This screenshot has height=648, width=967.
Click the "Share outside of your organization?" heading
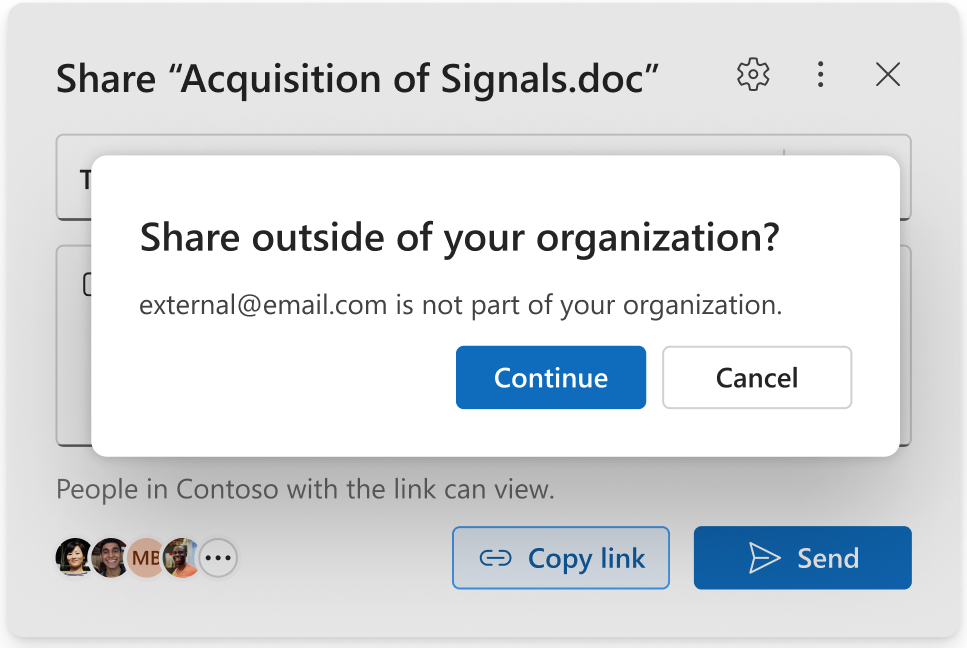pyautogui.click(x=459, y=238)
